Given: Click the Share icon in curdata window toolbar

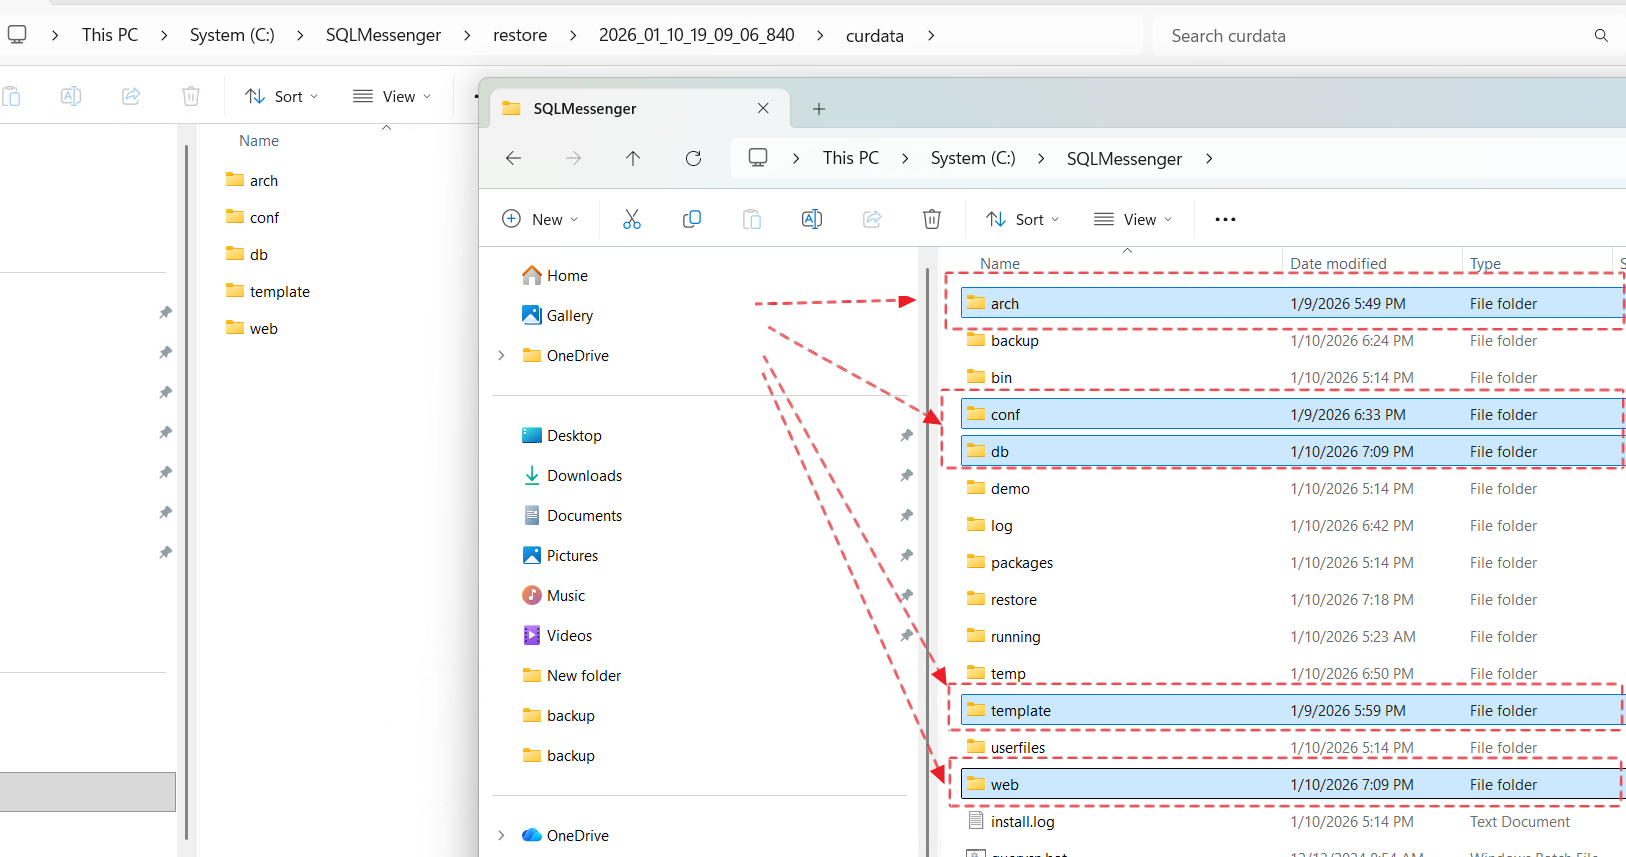Looking at the screenshot, I should click(x=131, y=96).
